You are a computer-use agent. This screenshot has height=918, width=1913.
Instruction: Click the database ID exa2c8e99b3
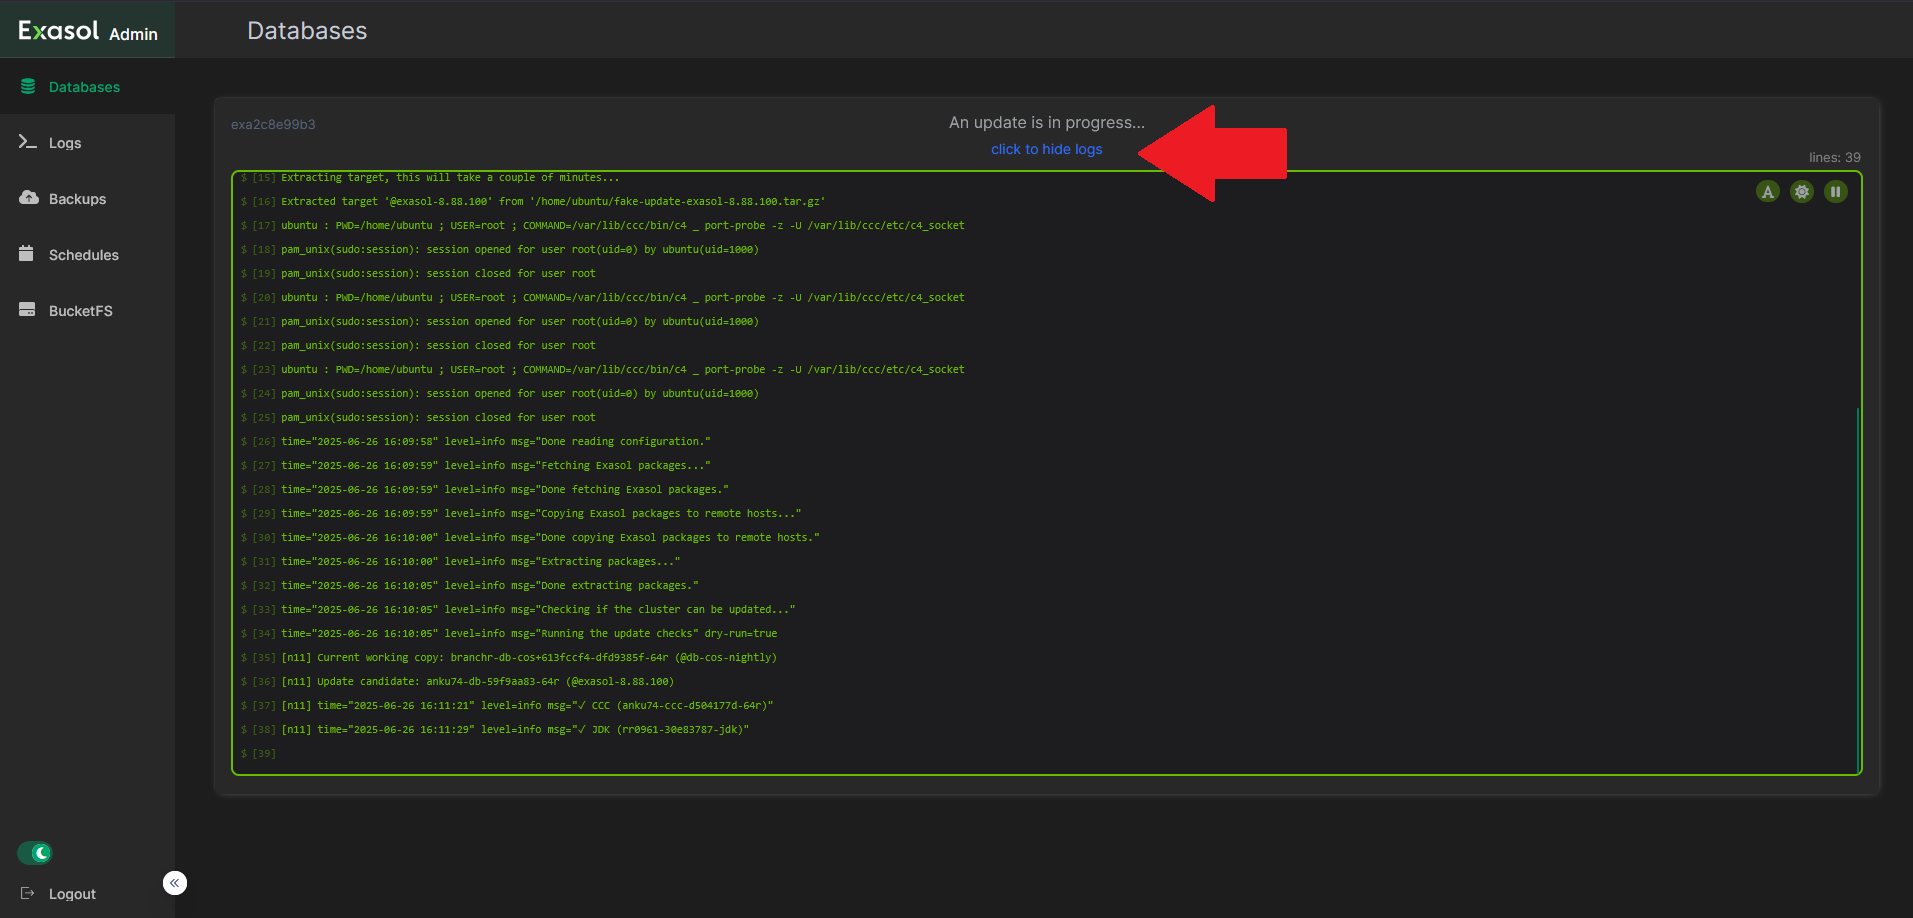pos(273,125)
